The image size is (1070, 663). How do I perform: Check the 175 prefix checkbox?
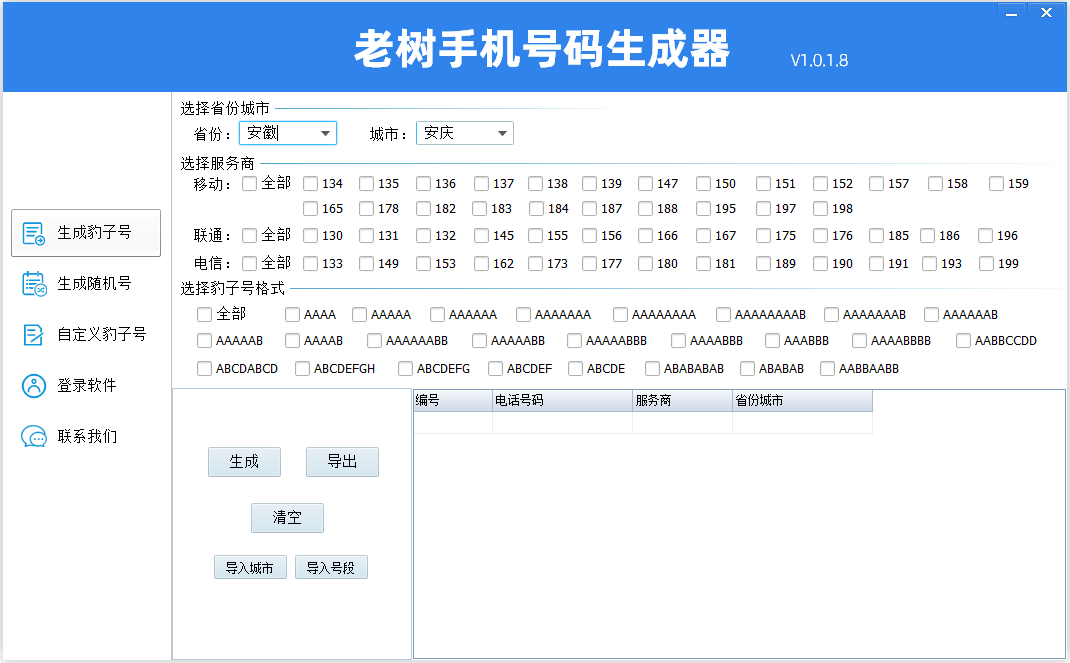point(764,235)
